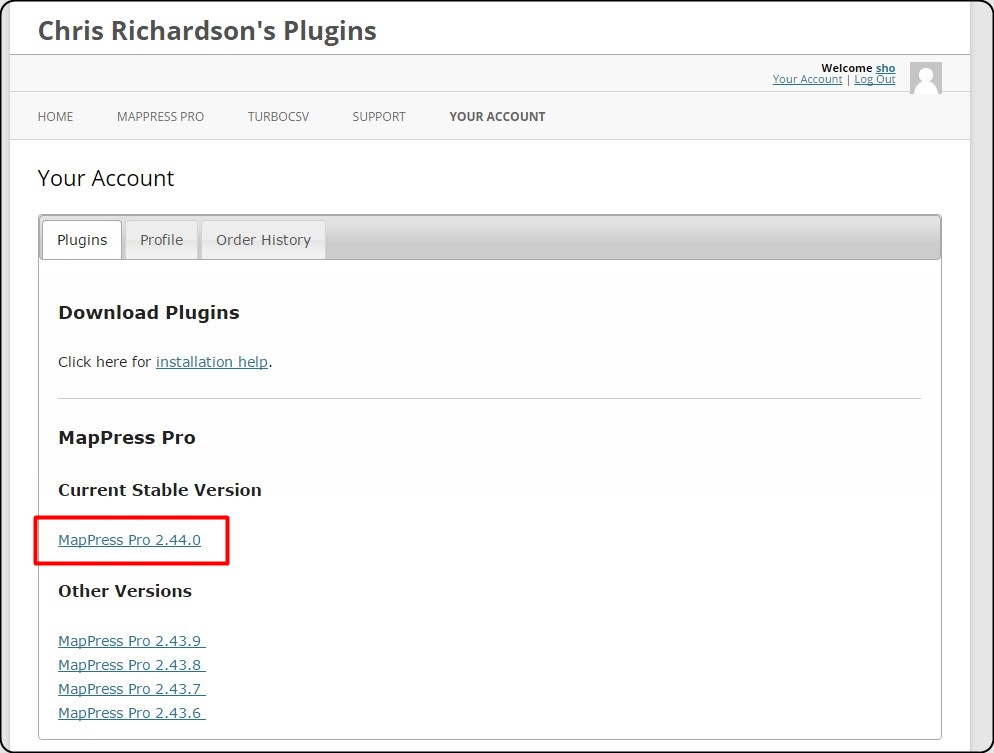Click the vertical scrollbar on right edge

tap(981, 376)
